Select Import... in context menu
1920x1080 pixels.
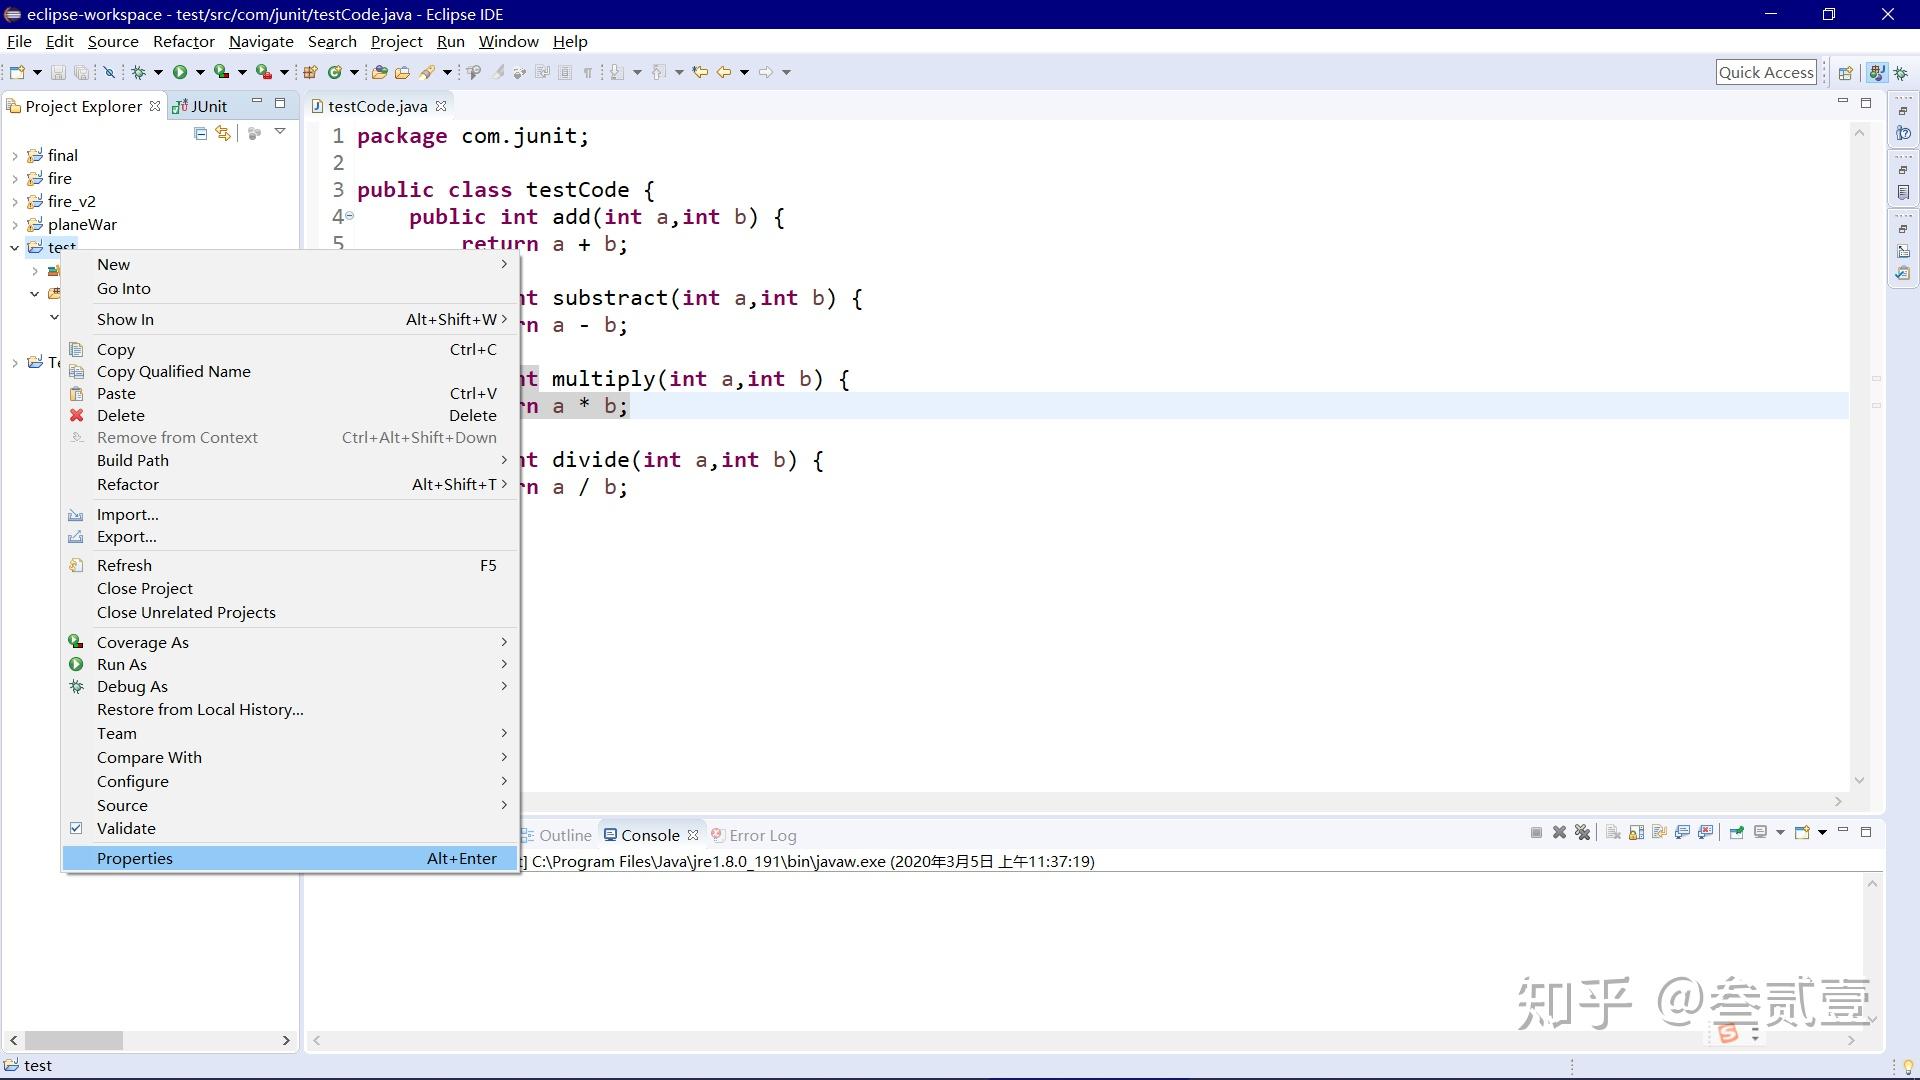(290, 514)
